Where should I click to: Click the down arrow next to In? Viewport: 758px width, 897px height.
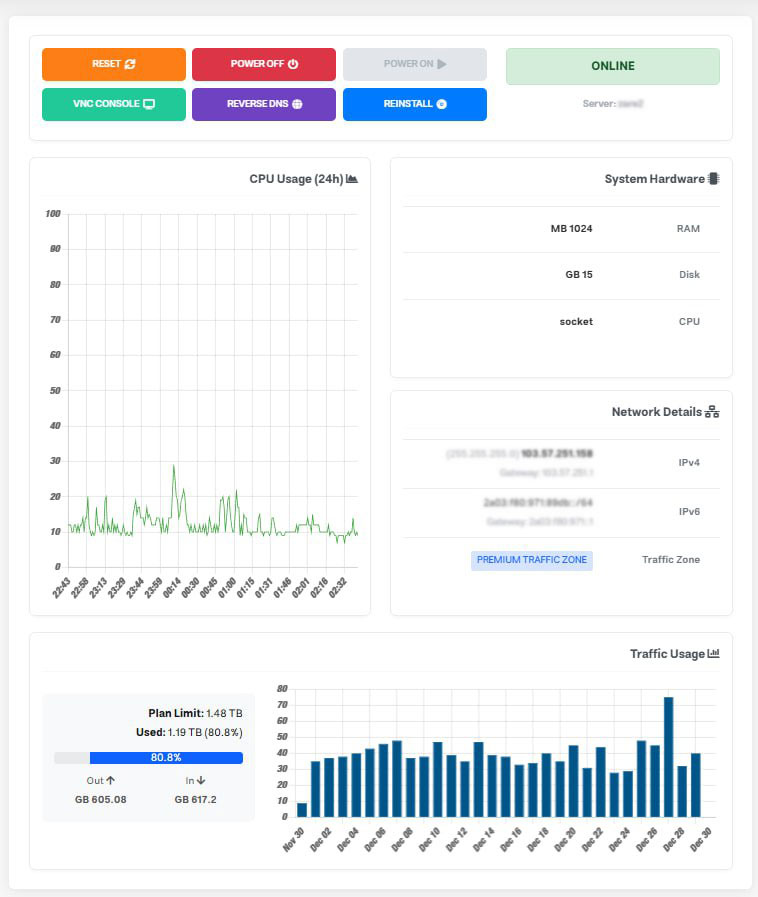point(201,780)
